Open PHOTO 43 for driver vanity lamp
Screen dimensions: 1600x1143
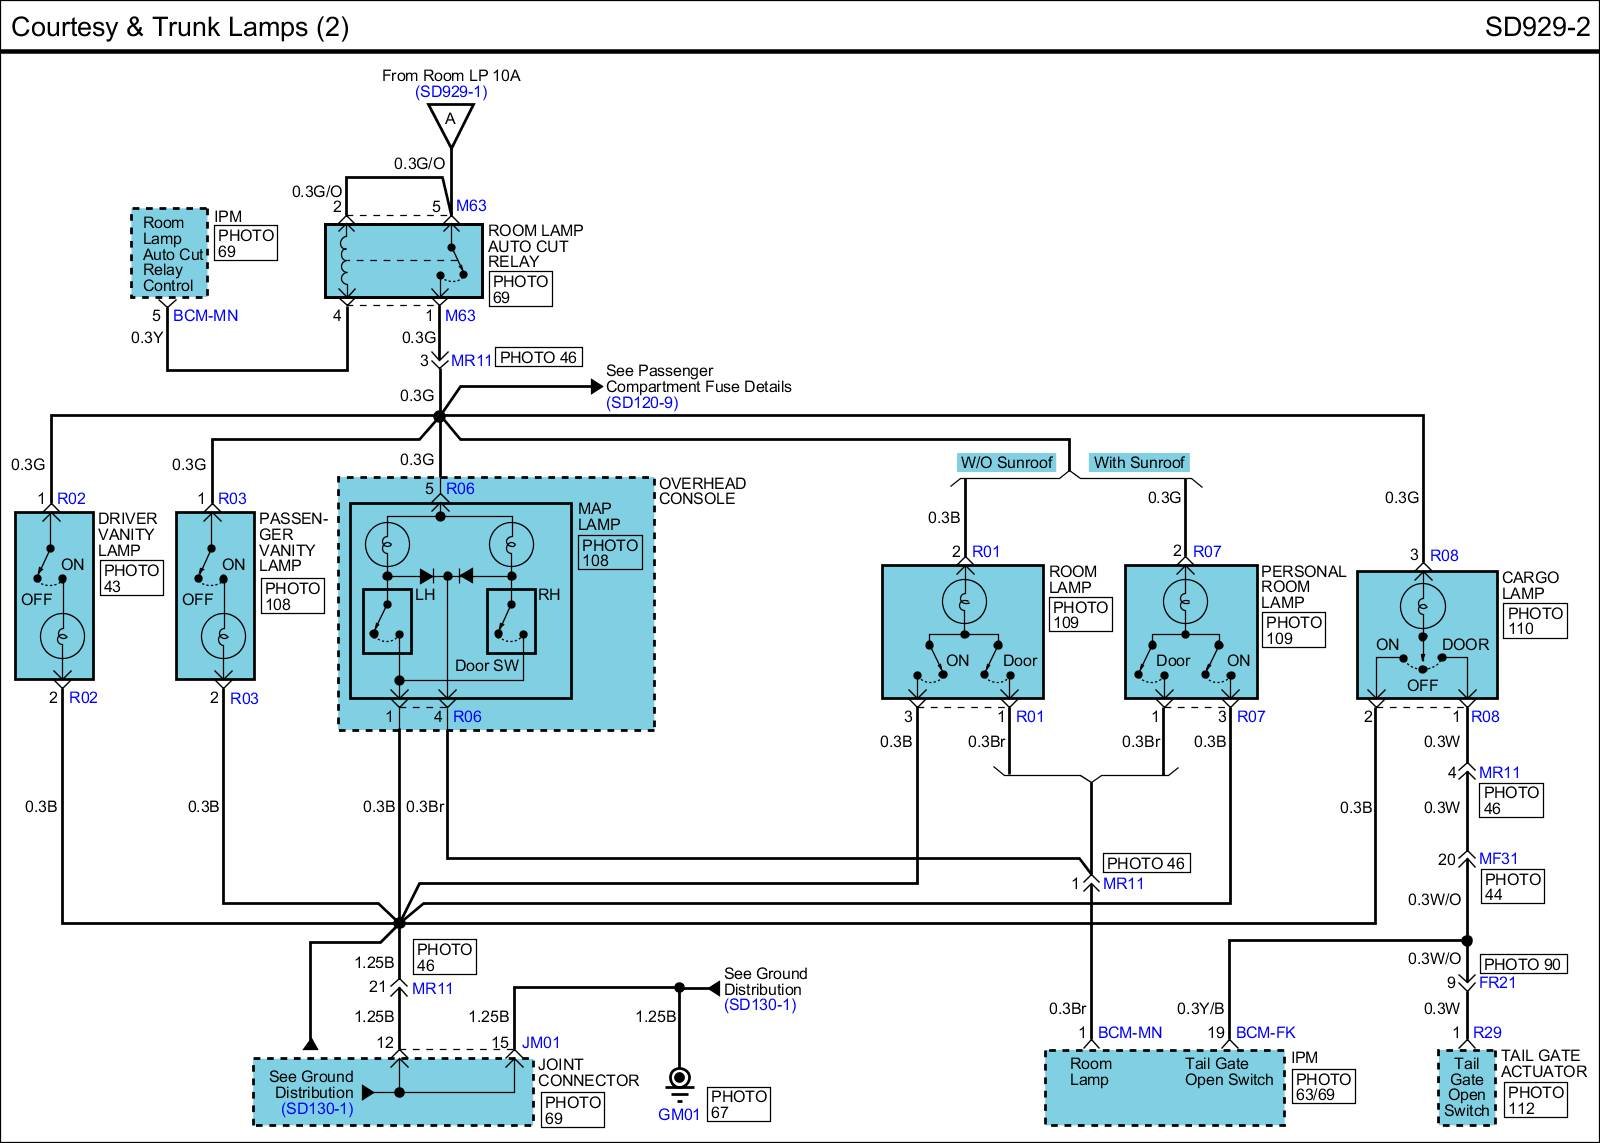click(132, 578)
